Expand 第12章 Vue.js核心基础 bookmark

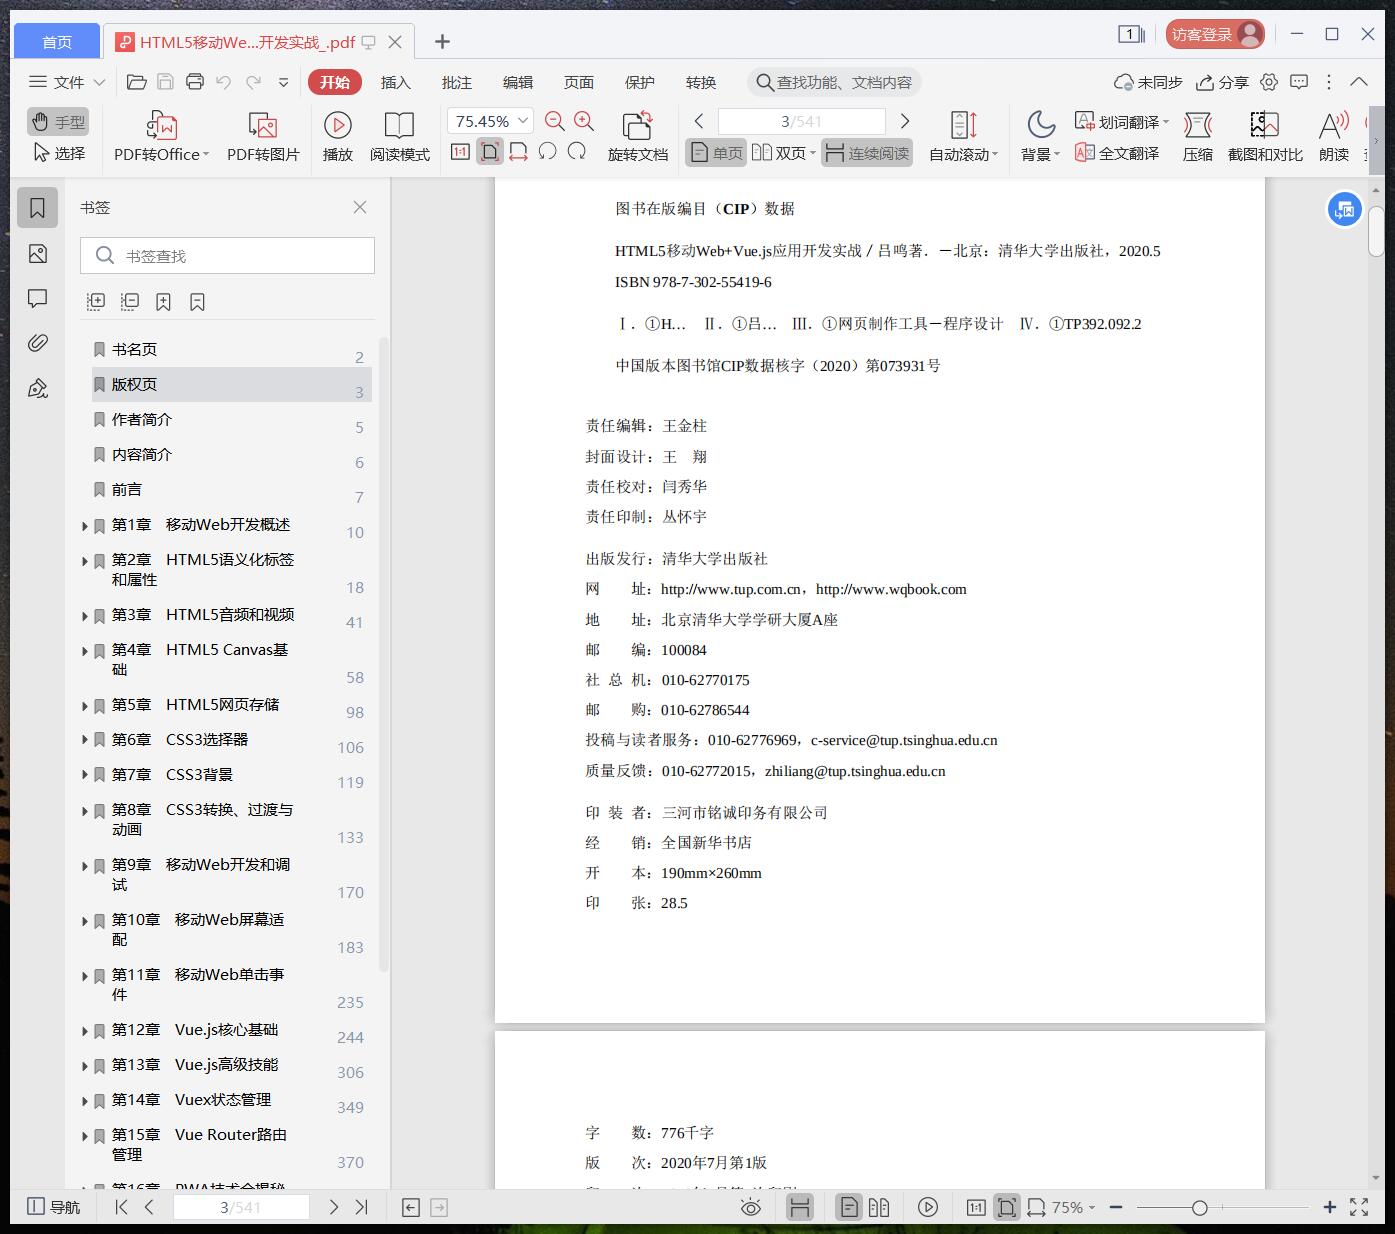pos(85,1031)
